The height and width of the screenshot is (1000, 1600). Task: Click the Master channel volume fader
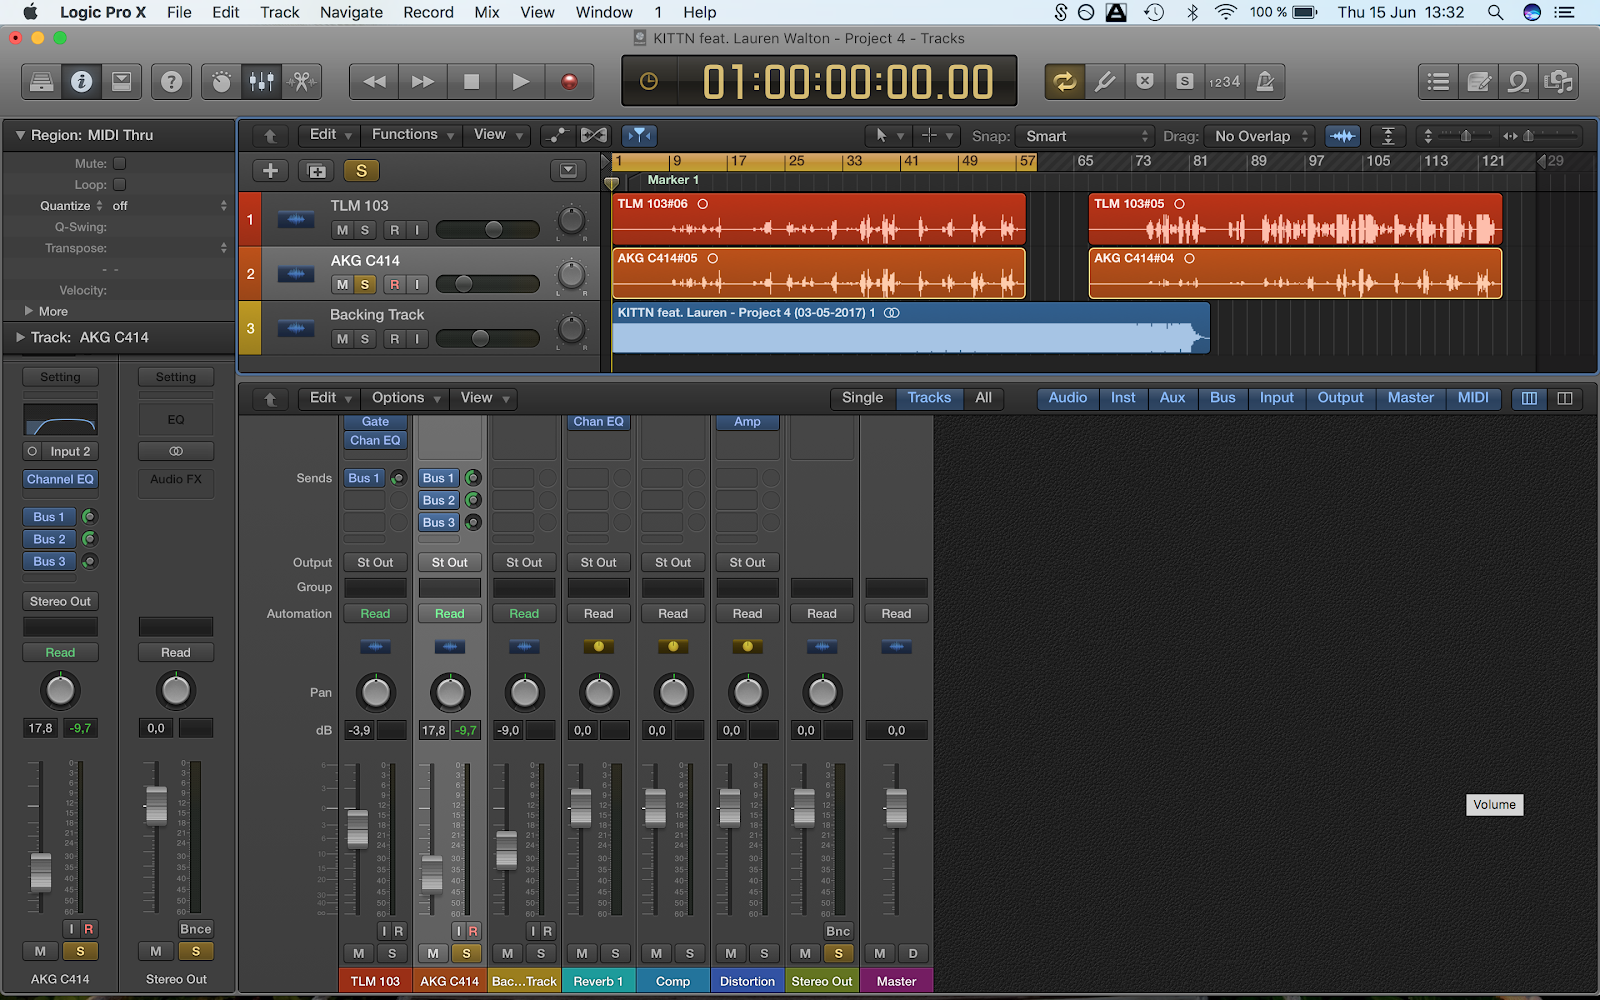point(896,807)
